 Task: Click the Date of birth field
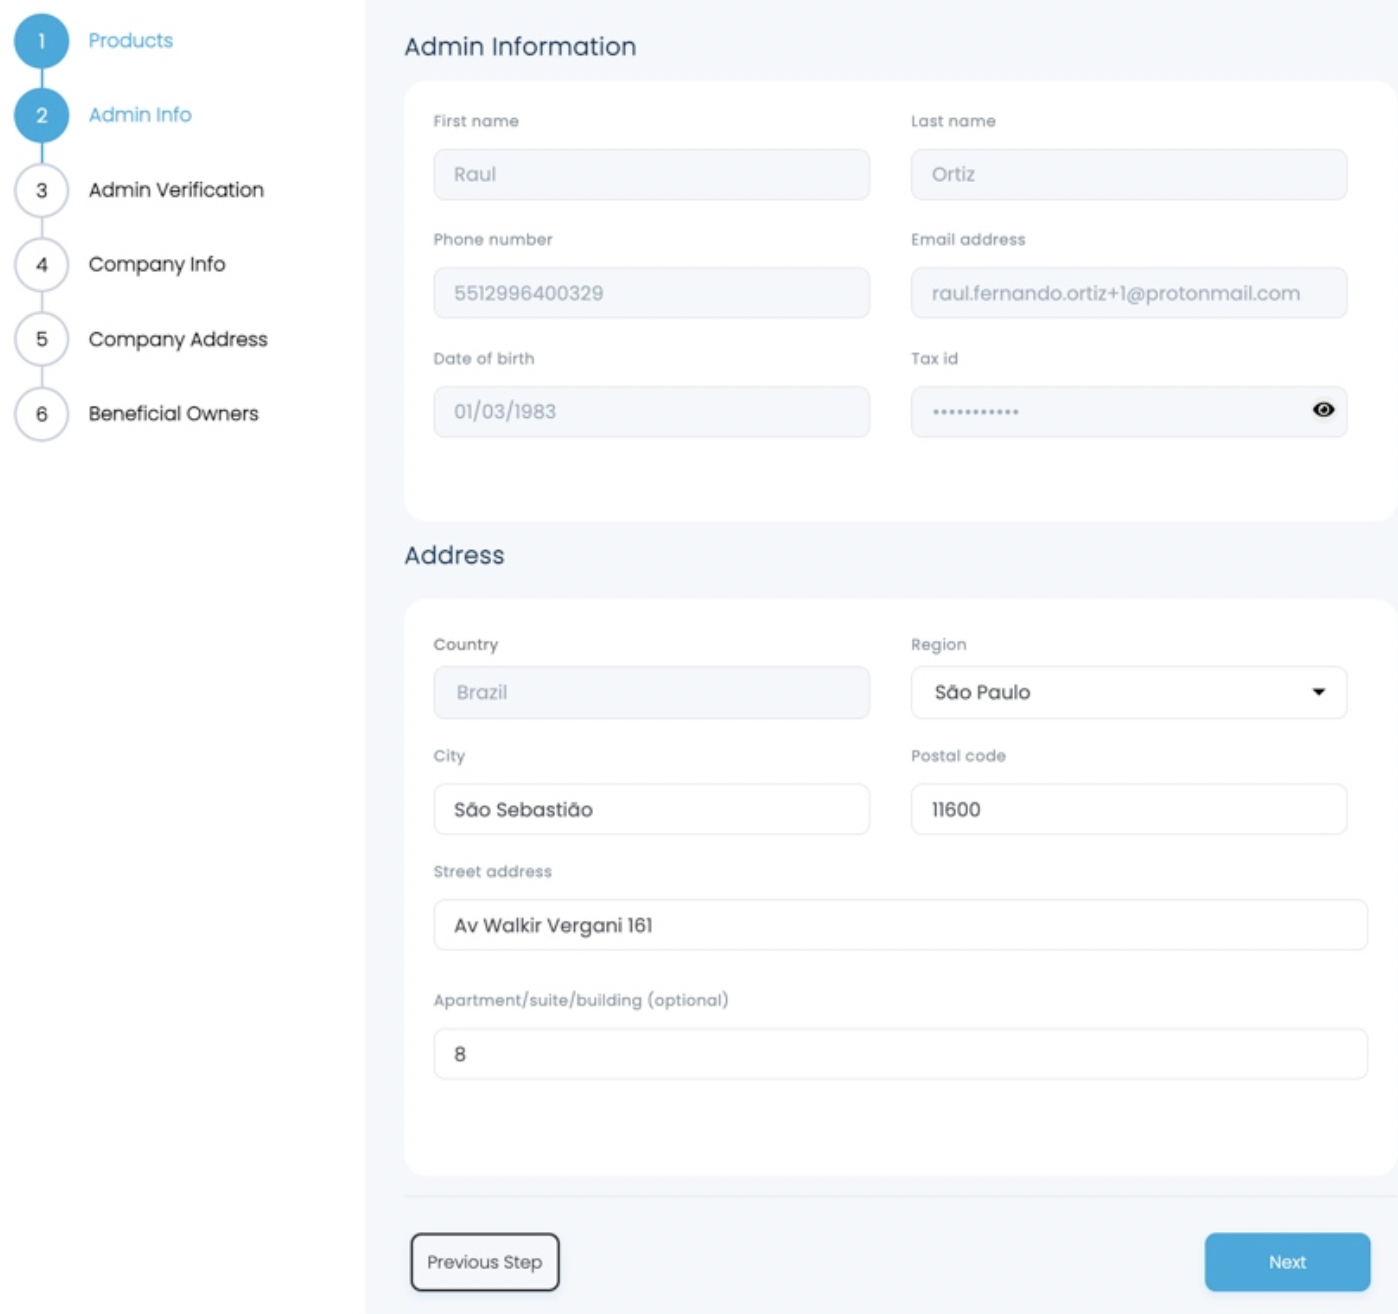(x=651, y=412)
